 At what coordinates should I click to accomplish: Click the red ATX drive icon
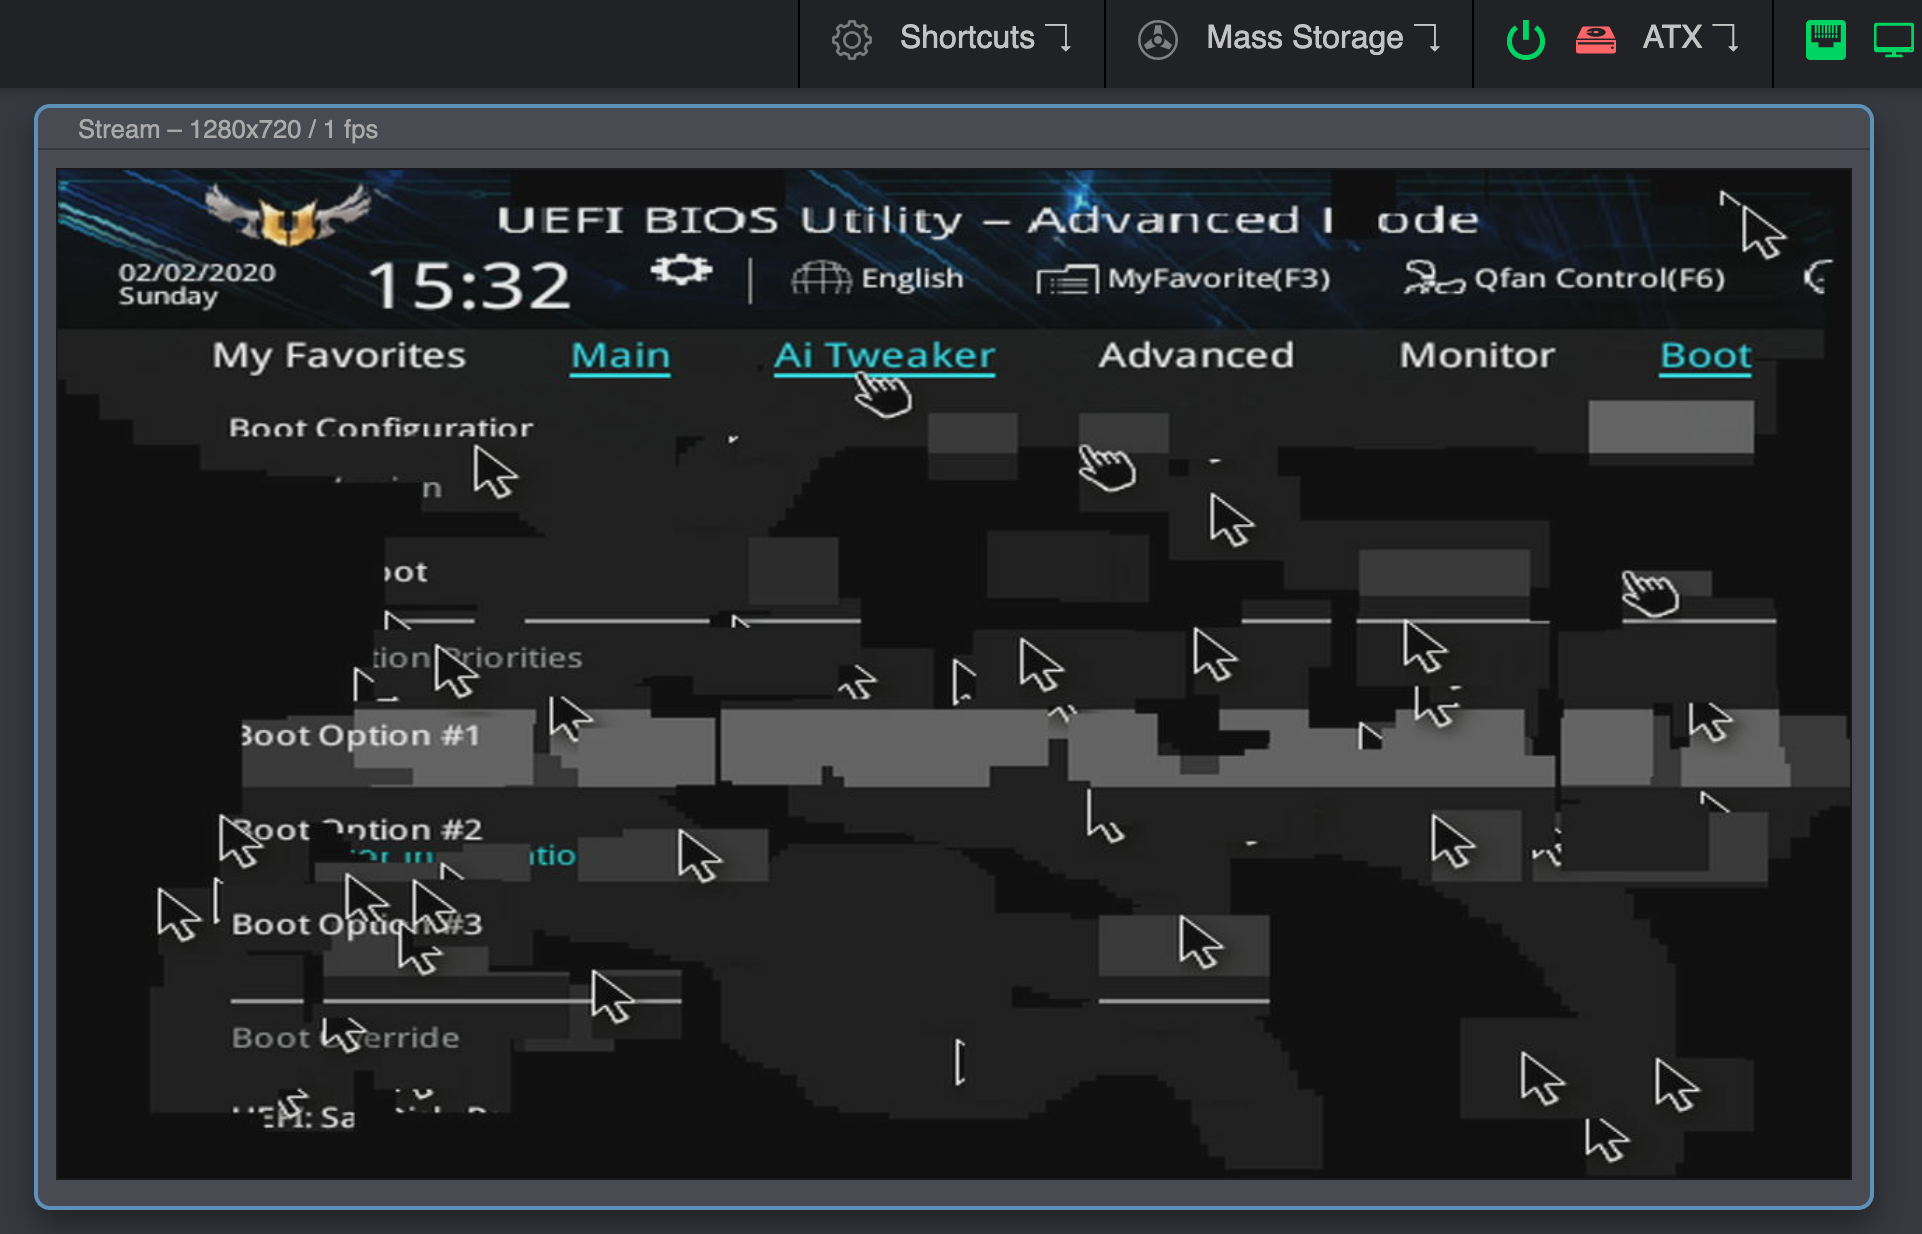(x=1595, y=40)
